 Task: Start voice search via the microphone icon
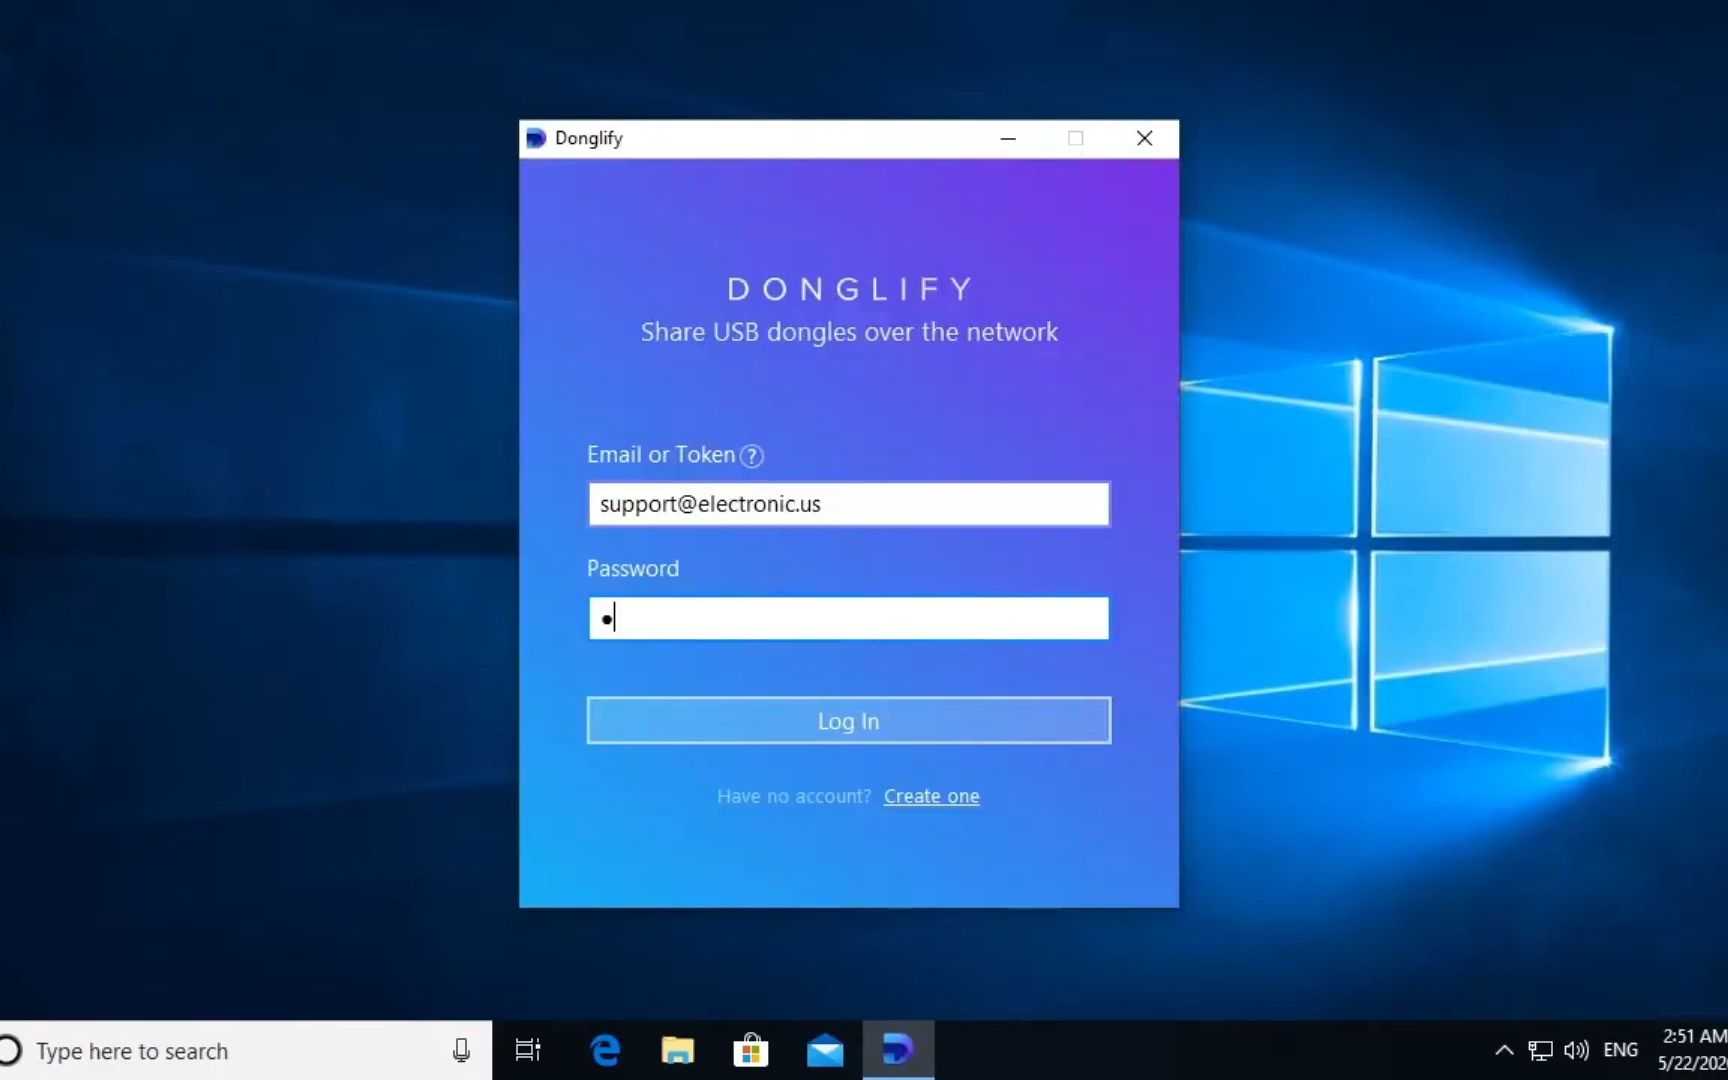pyautogui.click(x=461, y=1050)
